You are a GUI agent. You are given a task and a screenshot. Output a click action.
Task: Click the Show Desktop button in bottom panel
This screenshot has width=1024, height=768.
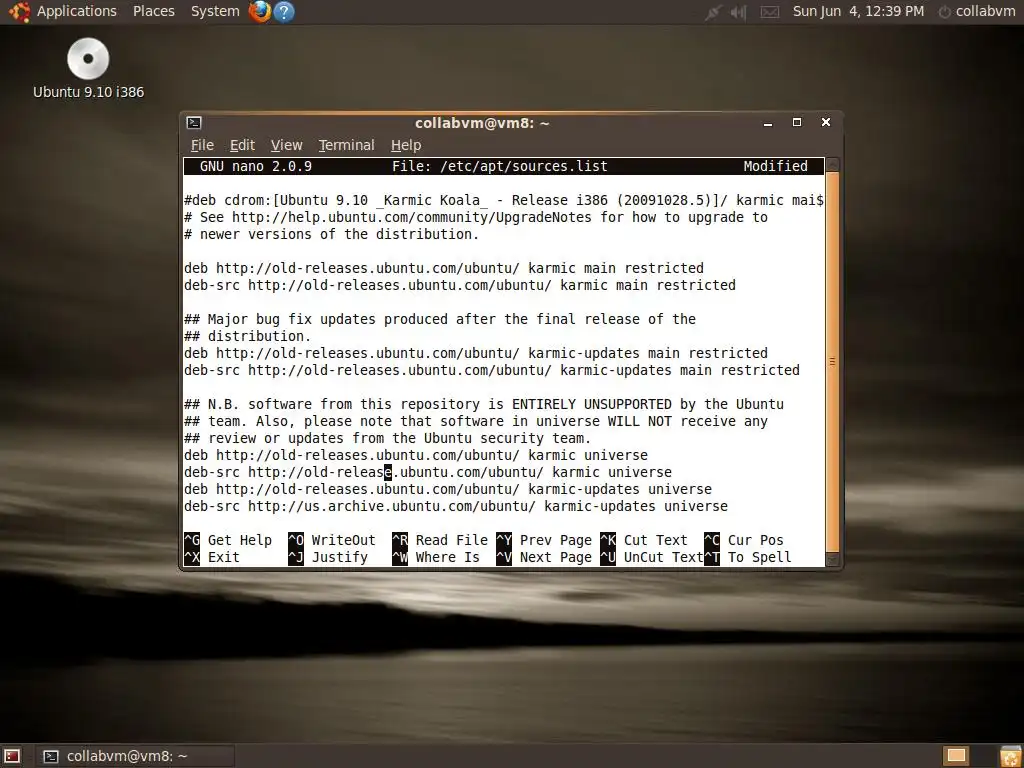[x=12, y=756]
